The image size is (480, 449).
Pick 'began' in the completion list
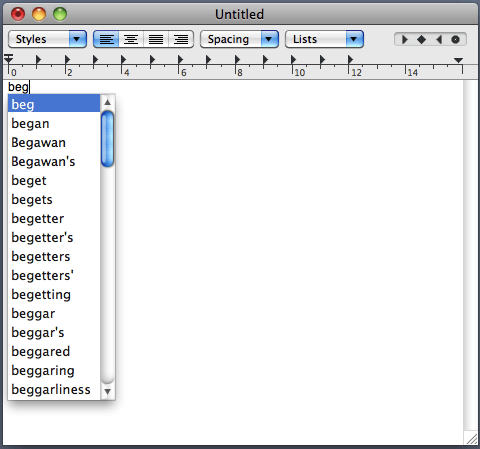tap(54, 123)
